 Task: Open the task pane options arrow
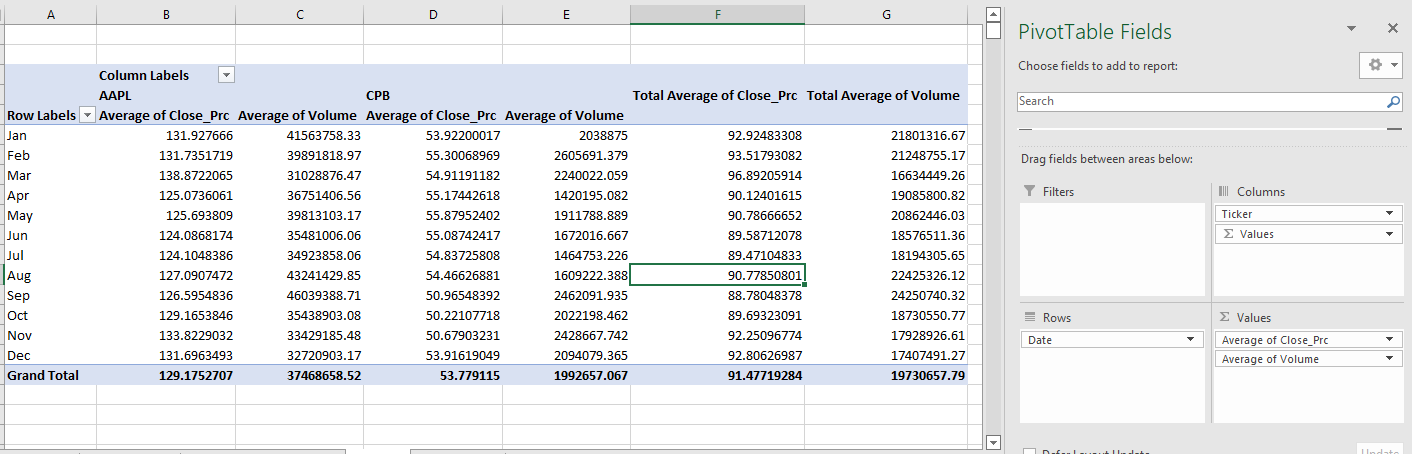click(x=1352, y=30)
